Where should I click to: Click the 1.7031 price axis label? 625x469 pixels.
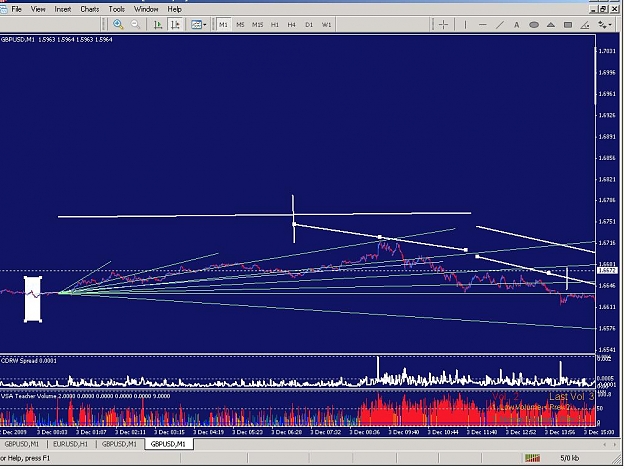(x=607, y=51)
